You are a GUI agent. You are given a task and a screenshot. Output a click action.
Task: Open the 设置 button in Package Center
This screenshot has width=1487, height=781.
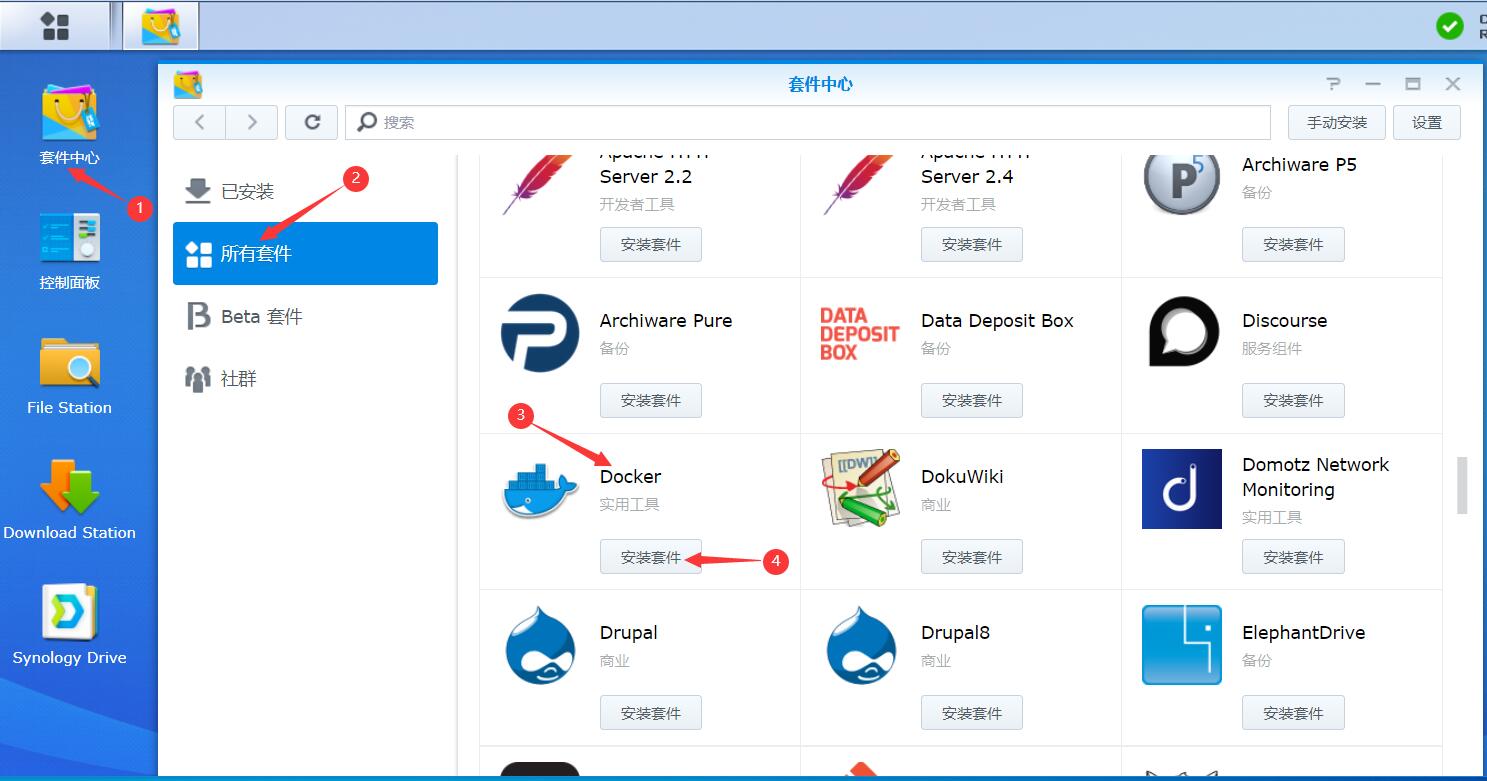(1427, 122)
